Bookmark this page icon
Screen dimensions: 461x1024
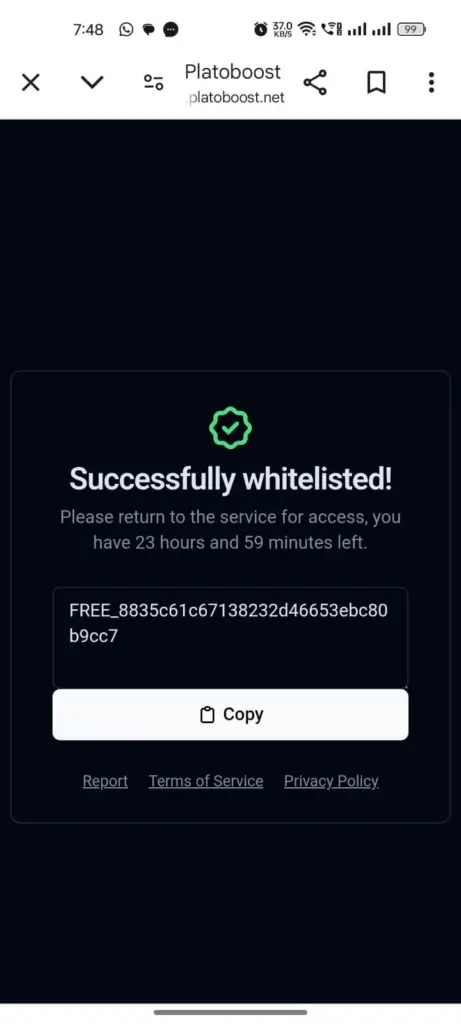pos(376,82)
